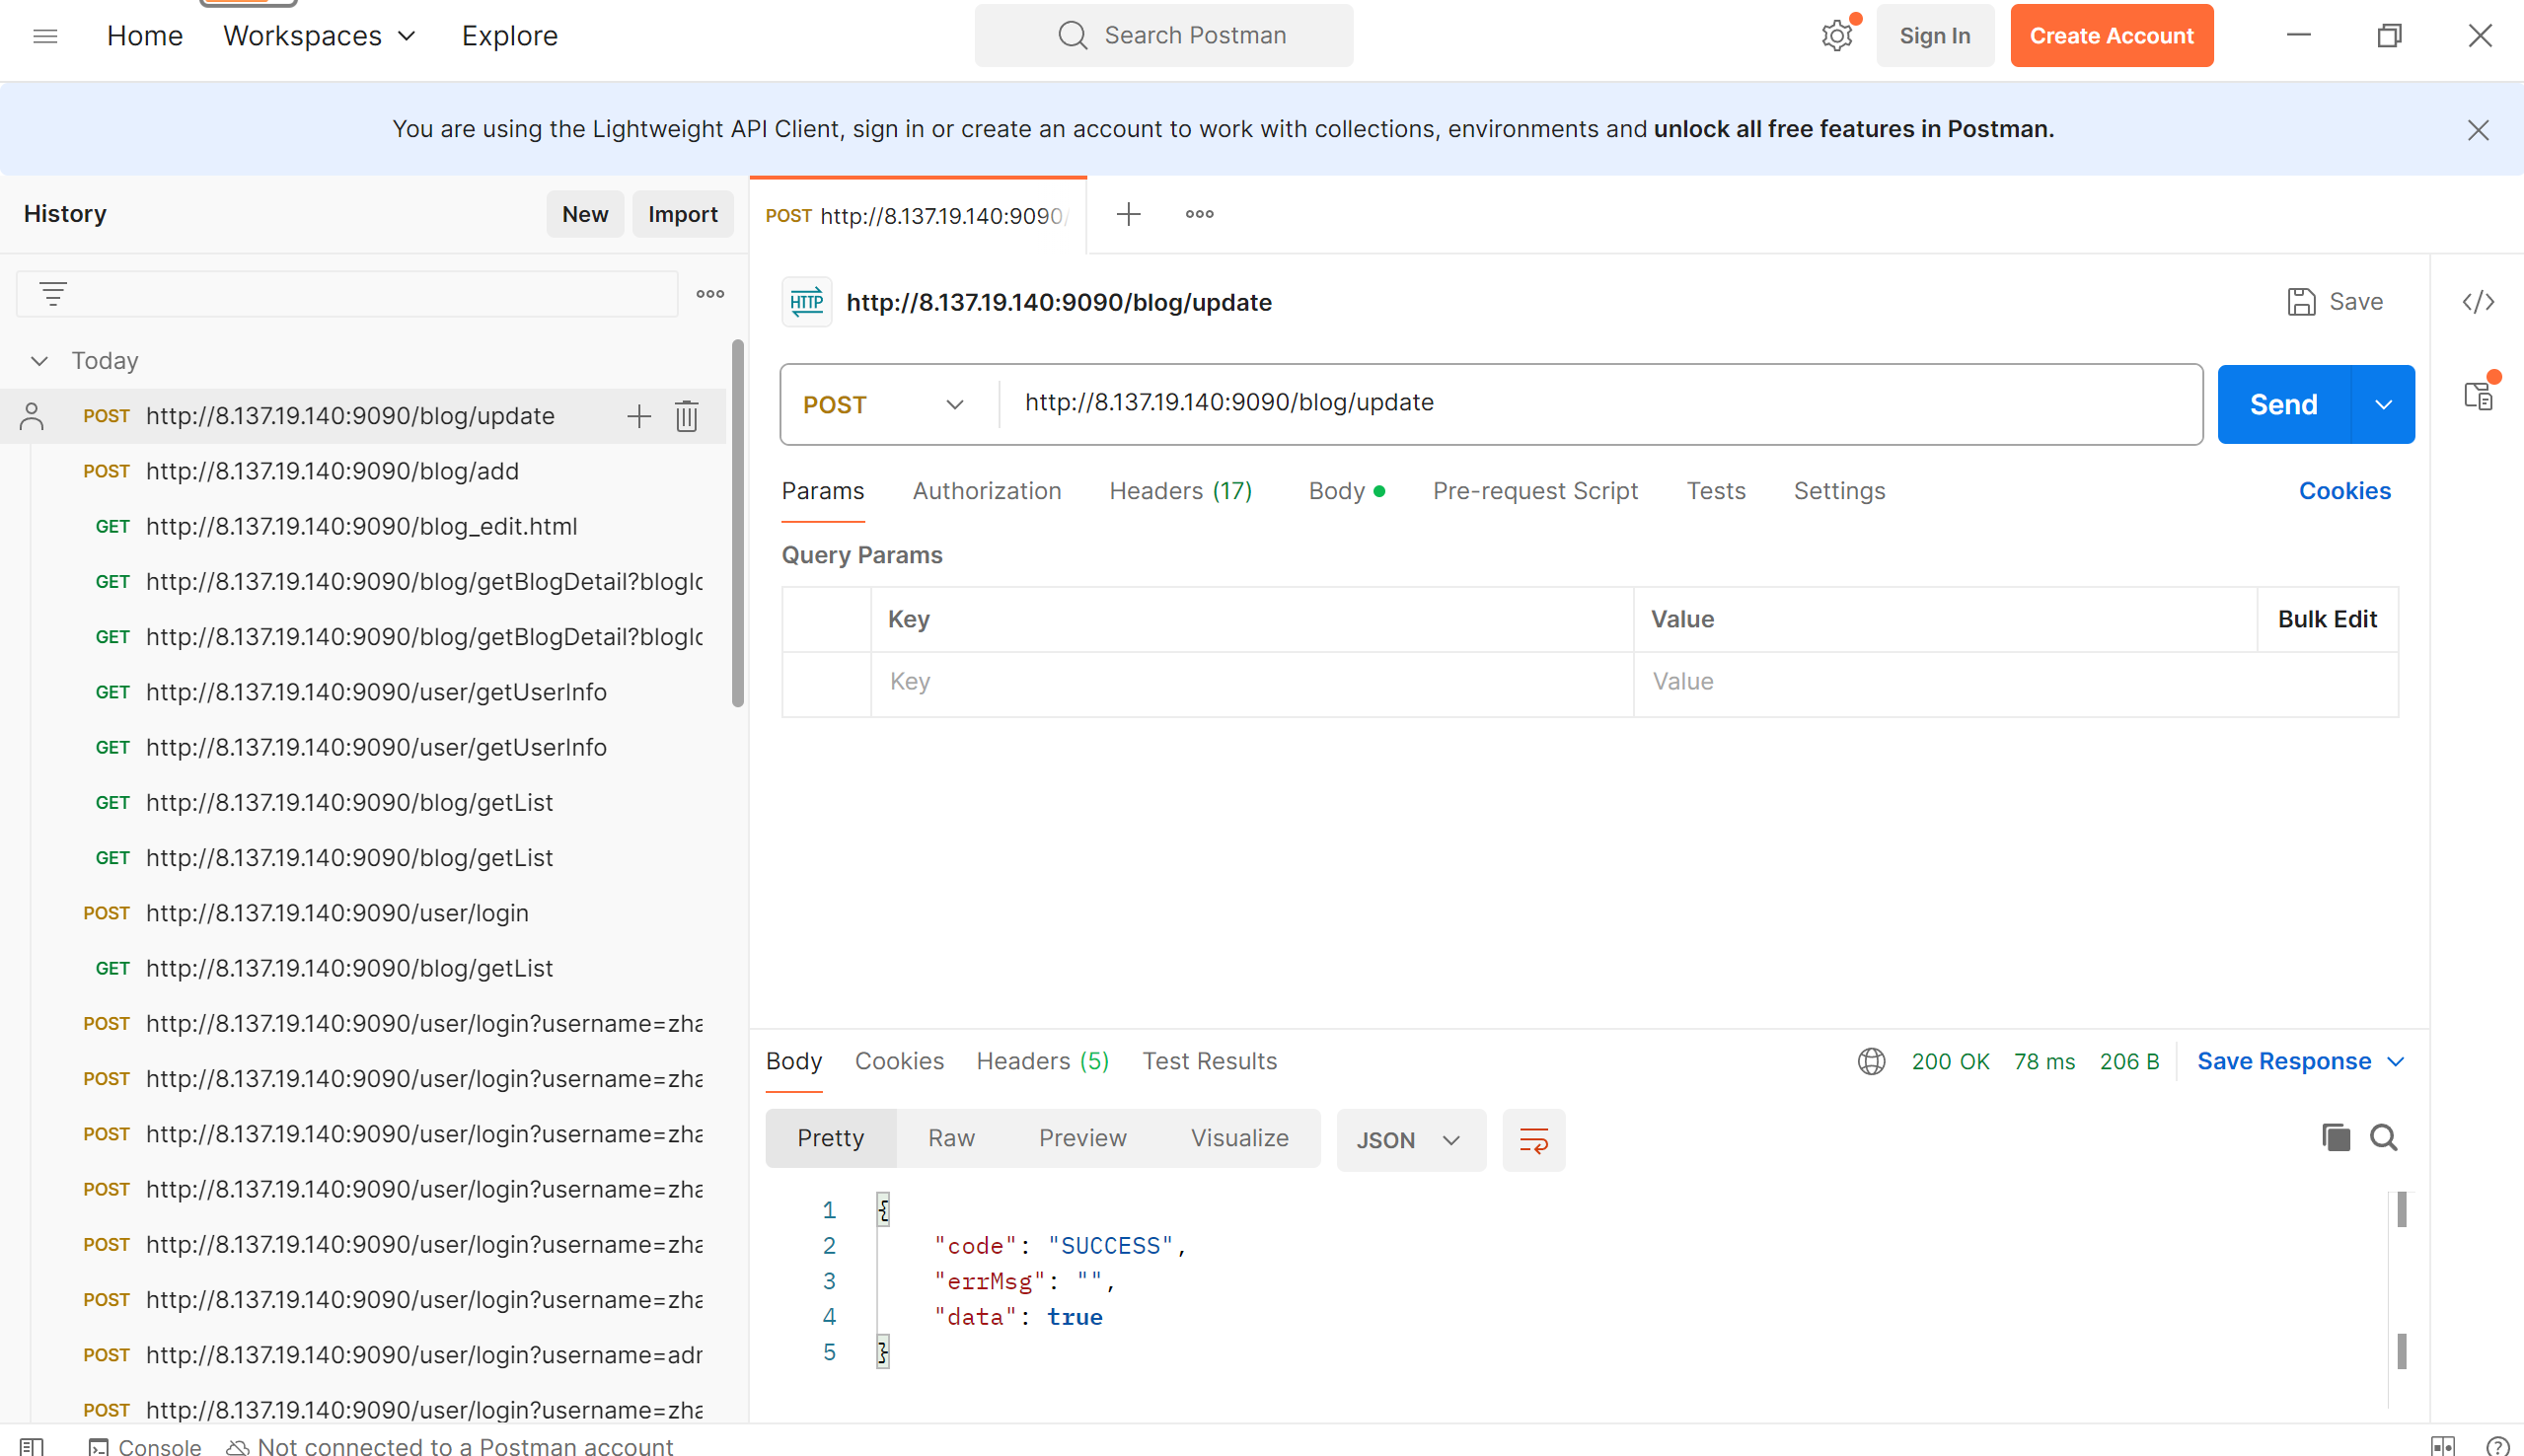2524x1456 pixels.
Task: Click the Import button
Action: tap(682, 214)
